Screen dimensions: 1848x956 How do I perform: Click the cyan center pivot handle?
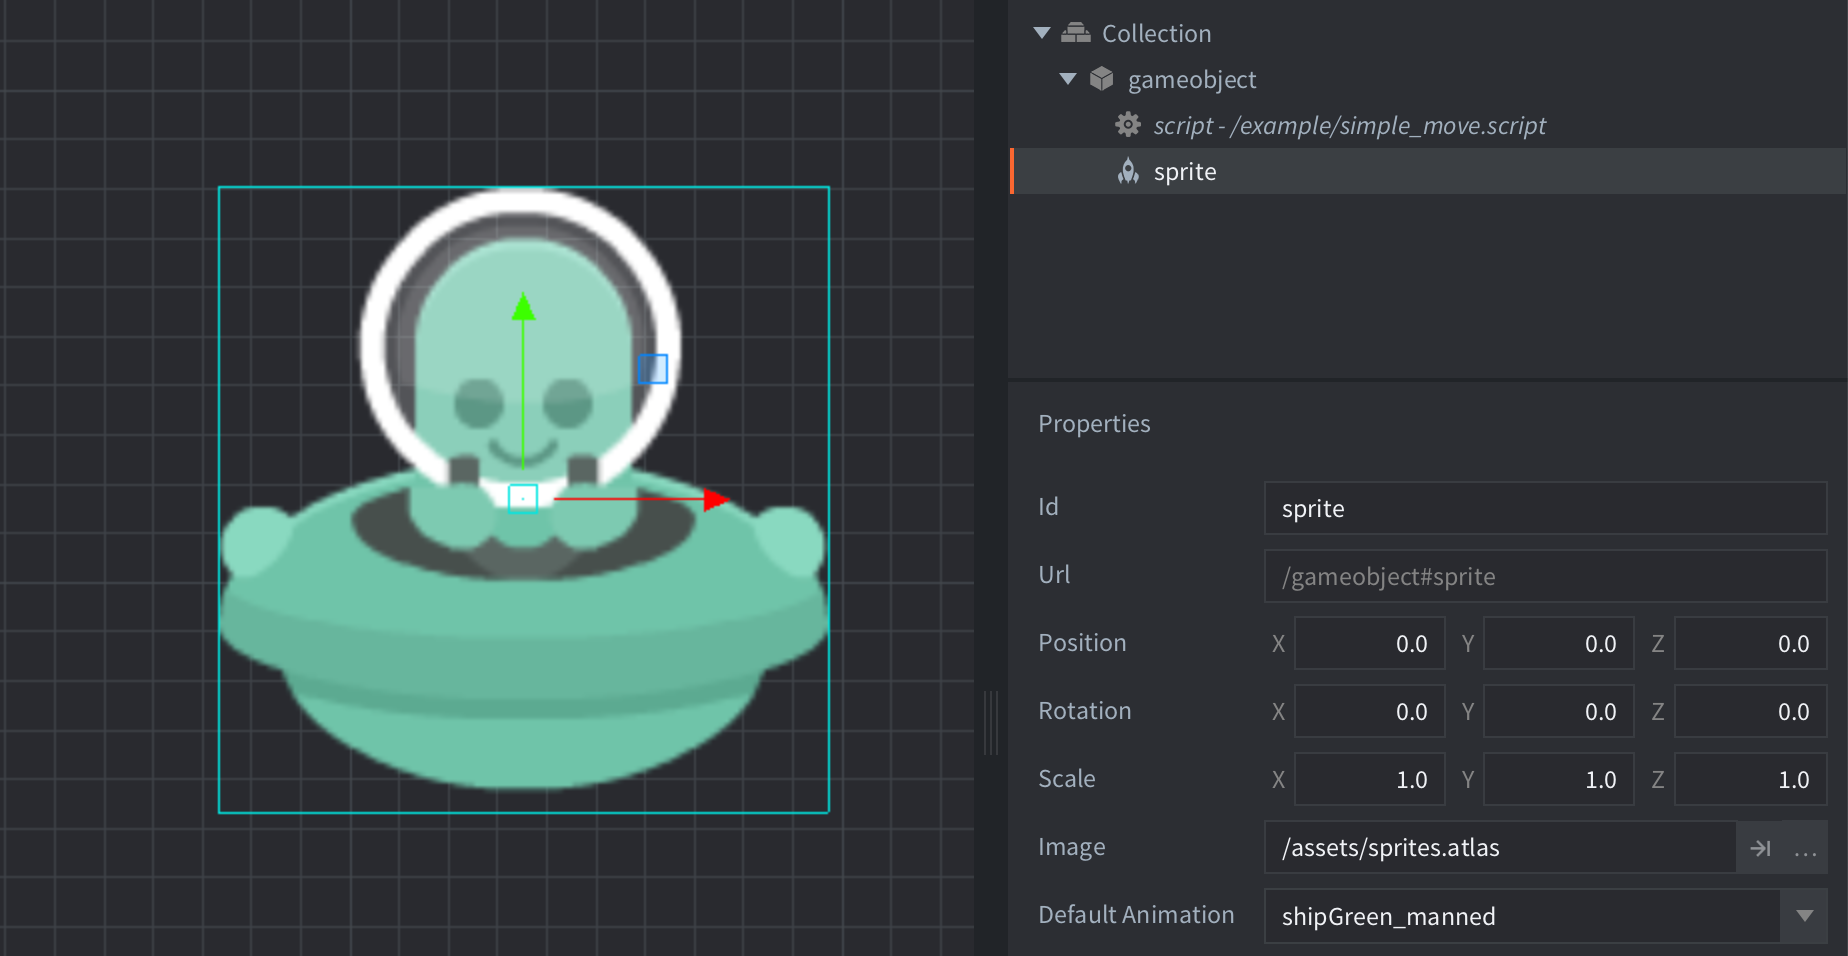point(523,498)
